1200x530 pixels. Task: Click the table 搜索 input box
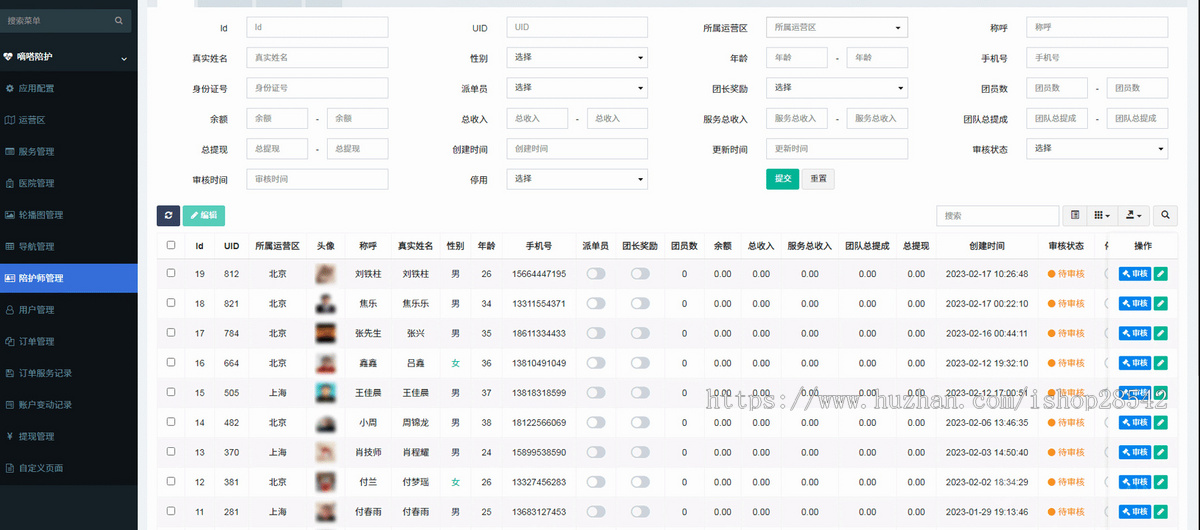click(997, 215)
